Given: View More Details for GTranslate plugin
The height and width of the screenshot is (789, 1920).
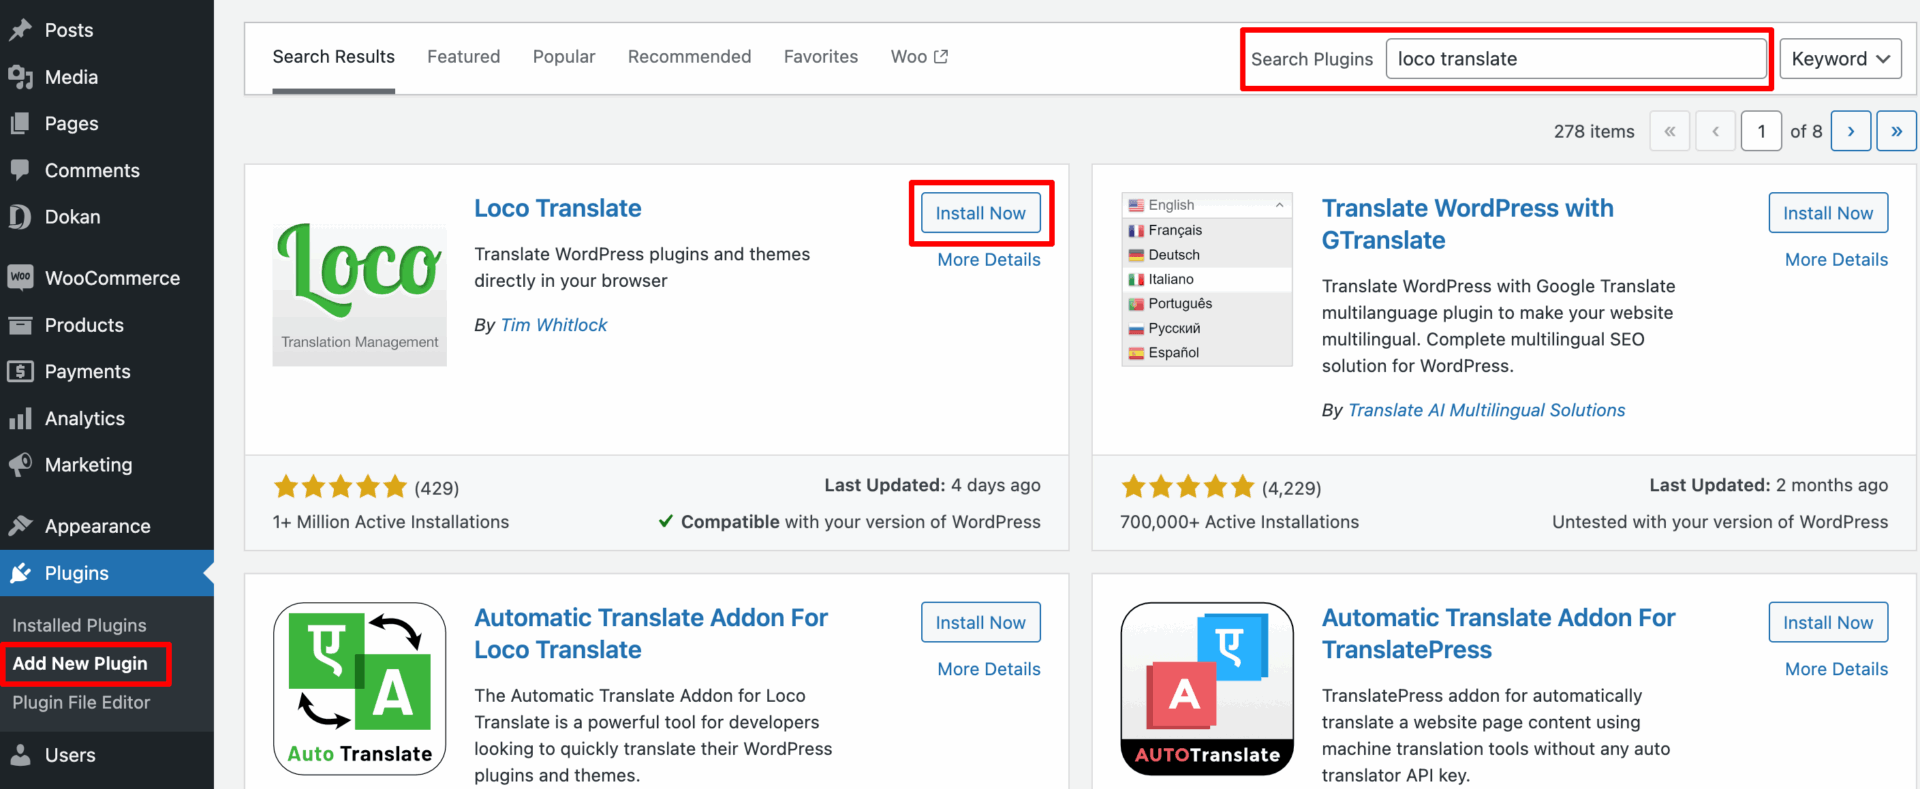Looking at the screenshot, I should pos(1837,260).
